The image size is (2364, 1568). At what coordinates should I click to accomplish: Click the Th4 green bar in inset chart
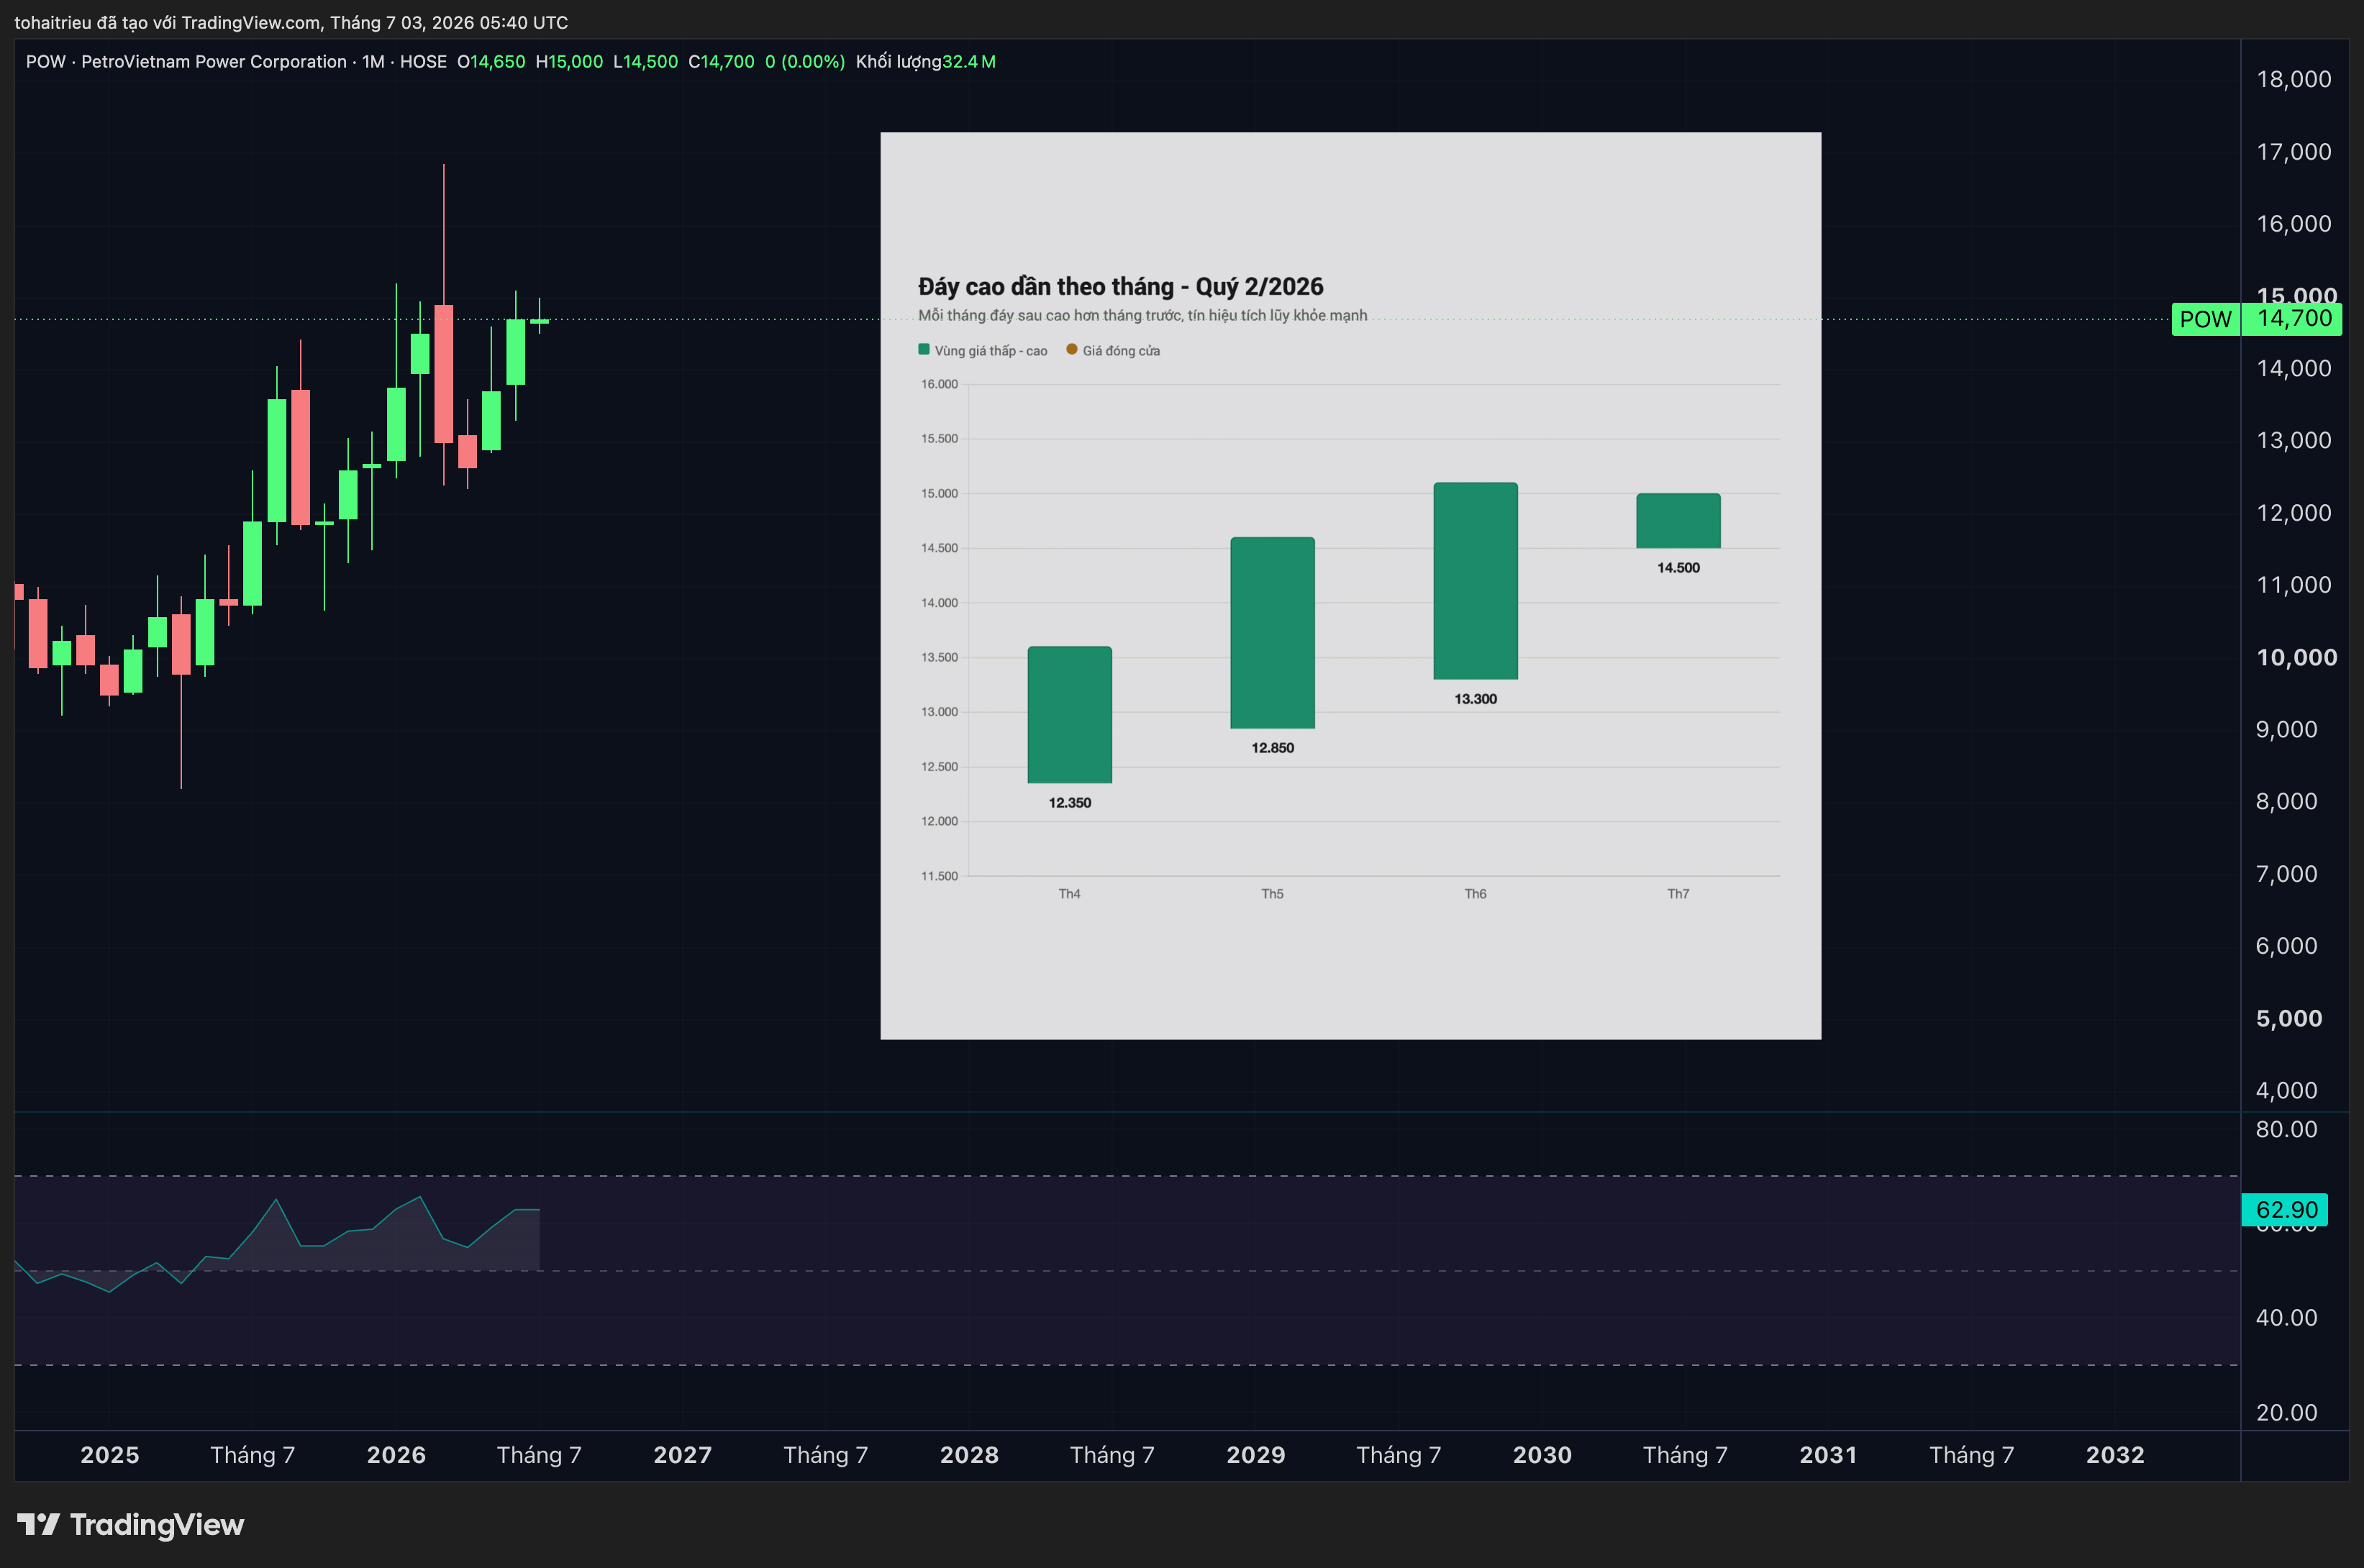click(1069, 715)
